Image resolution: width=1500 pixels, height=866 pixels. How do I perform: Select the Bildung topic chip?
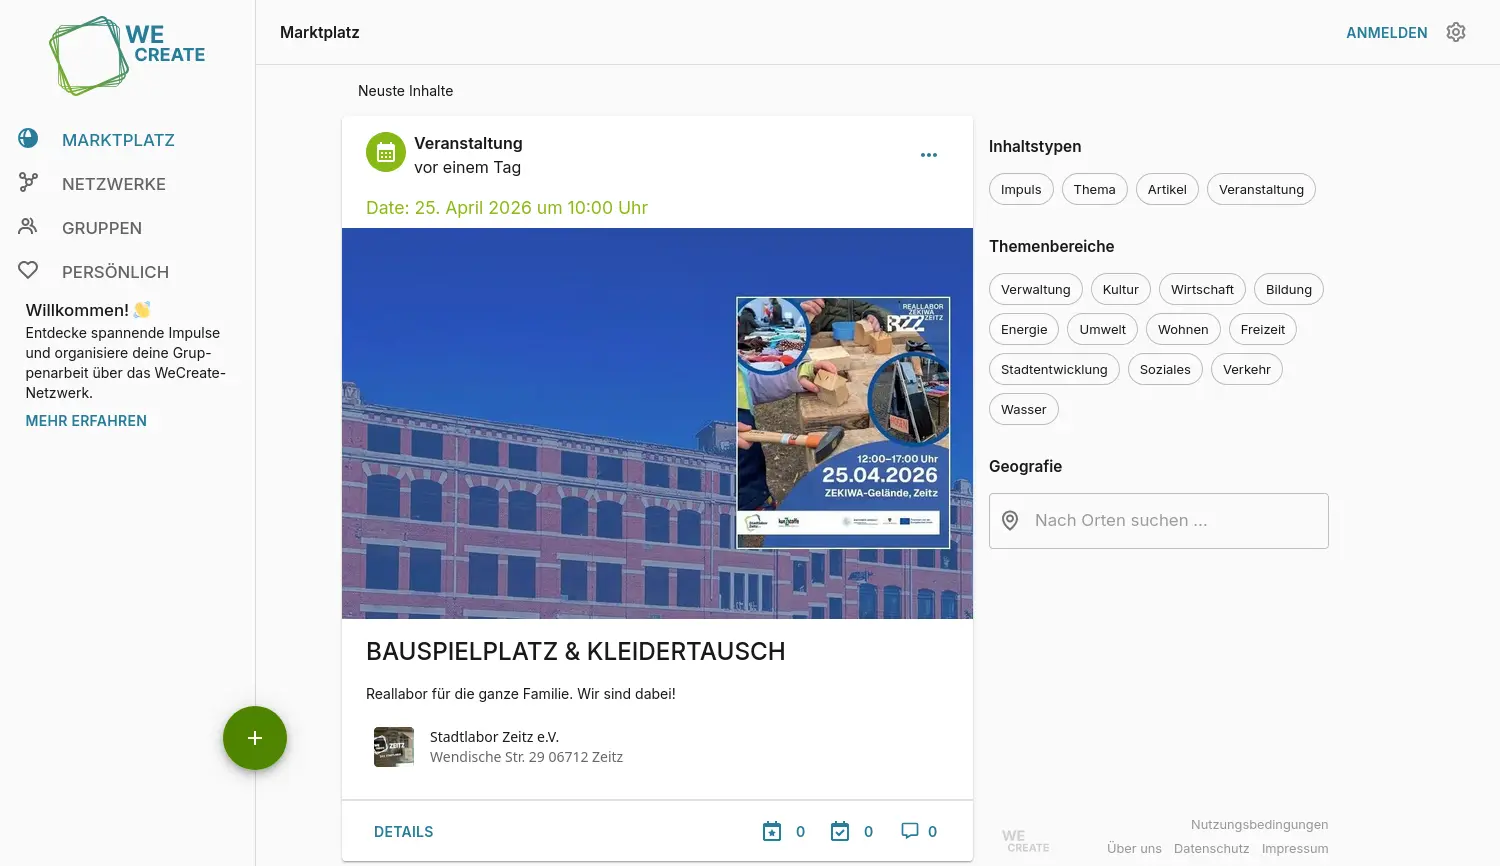[1289, 289]
